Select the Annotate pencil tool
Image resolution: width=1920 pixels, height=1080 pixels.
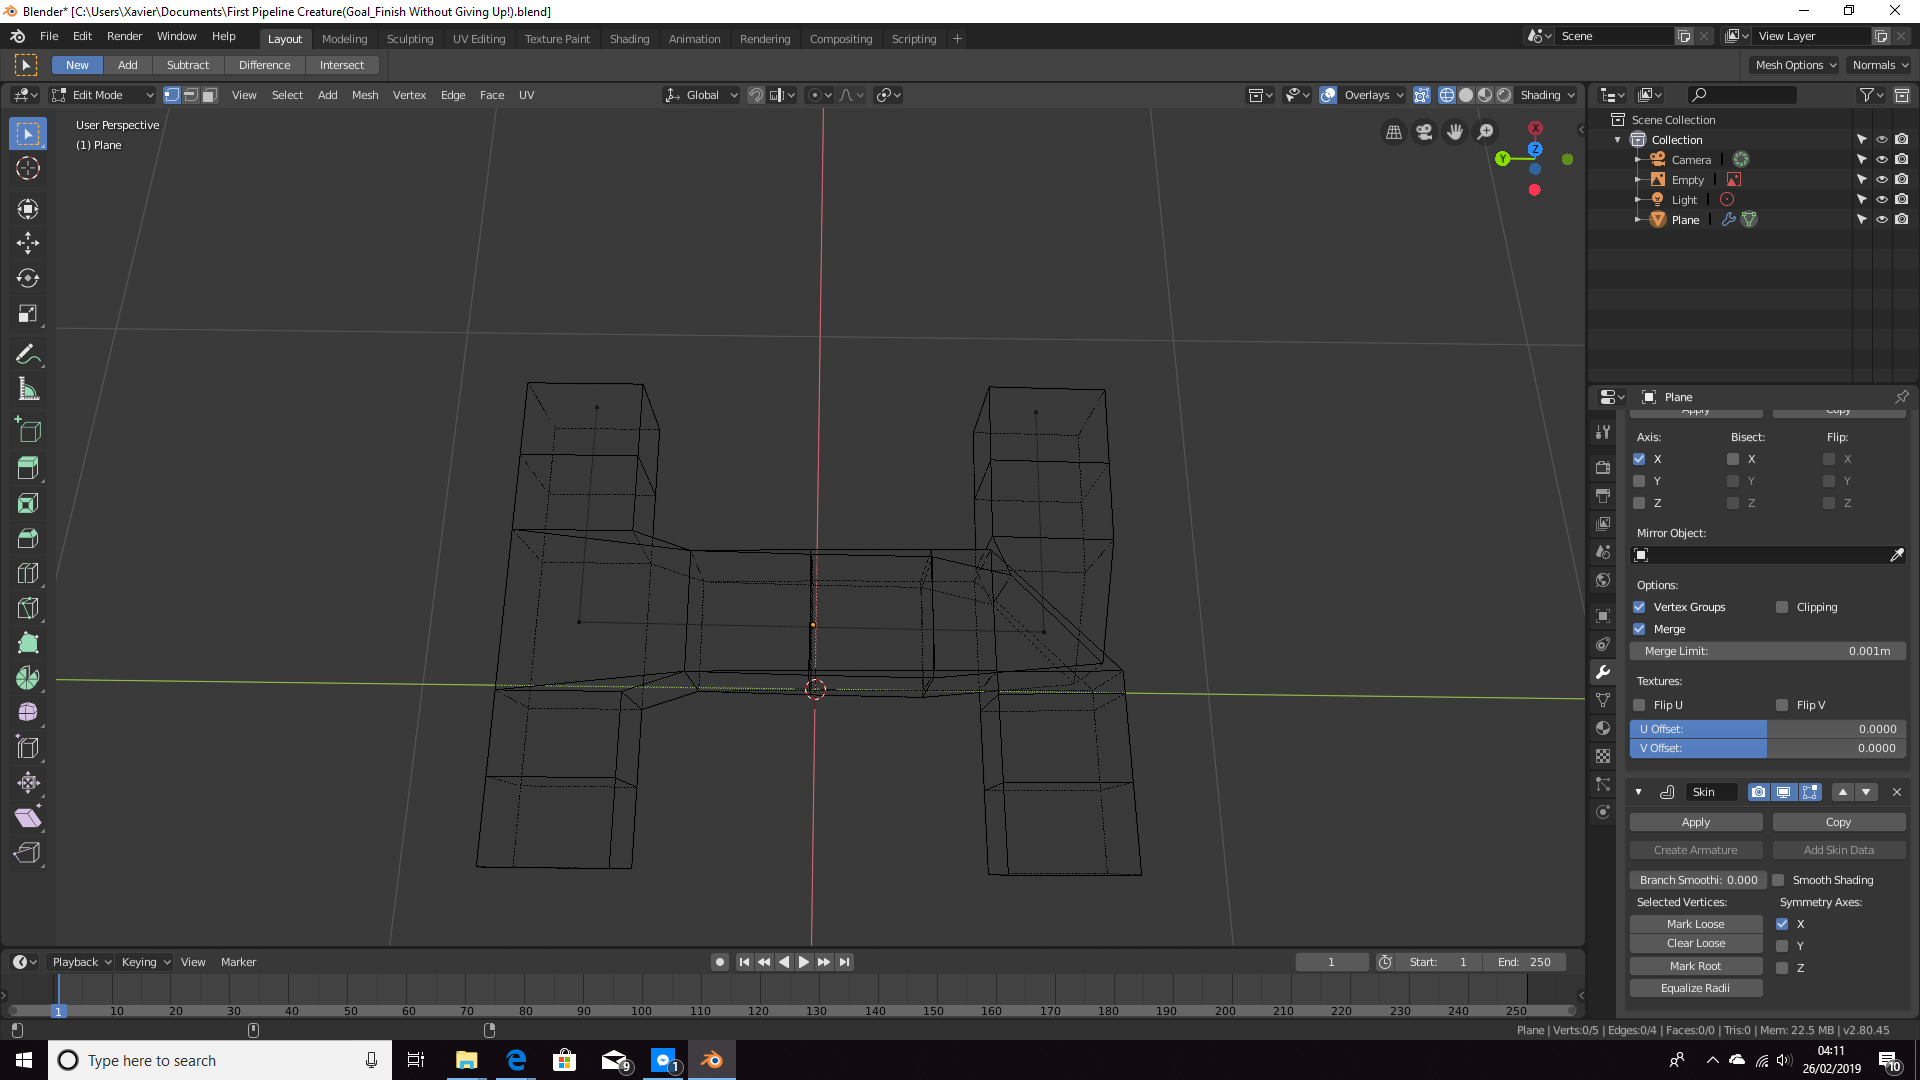(x=28, y=355)
